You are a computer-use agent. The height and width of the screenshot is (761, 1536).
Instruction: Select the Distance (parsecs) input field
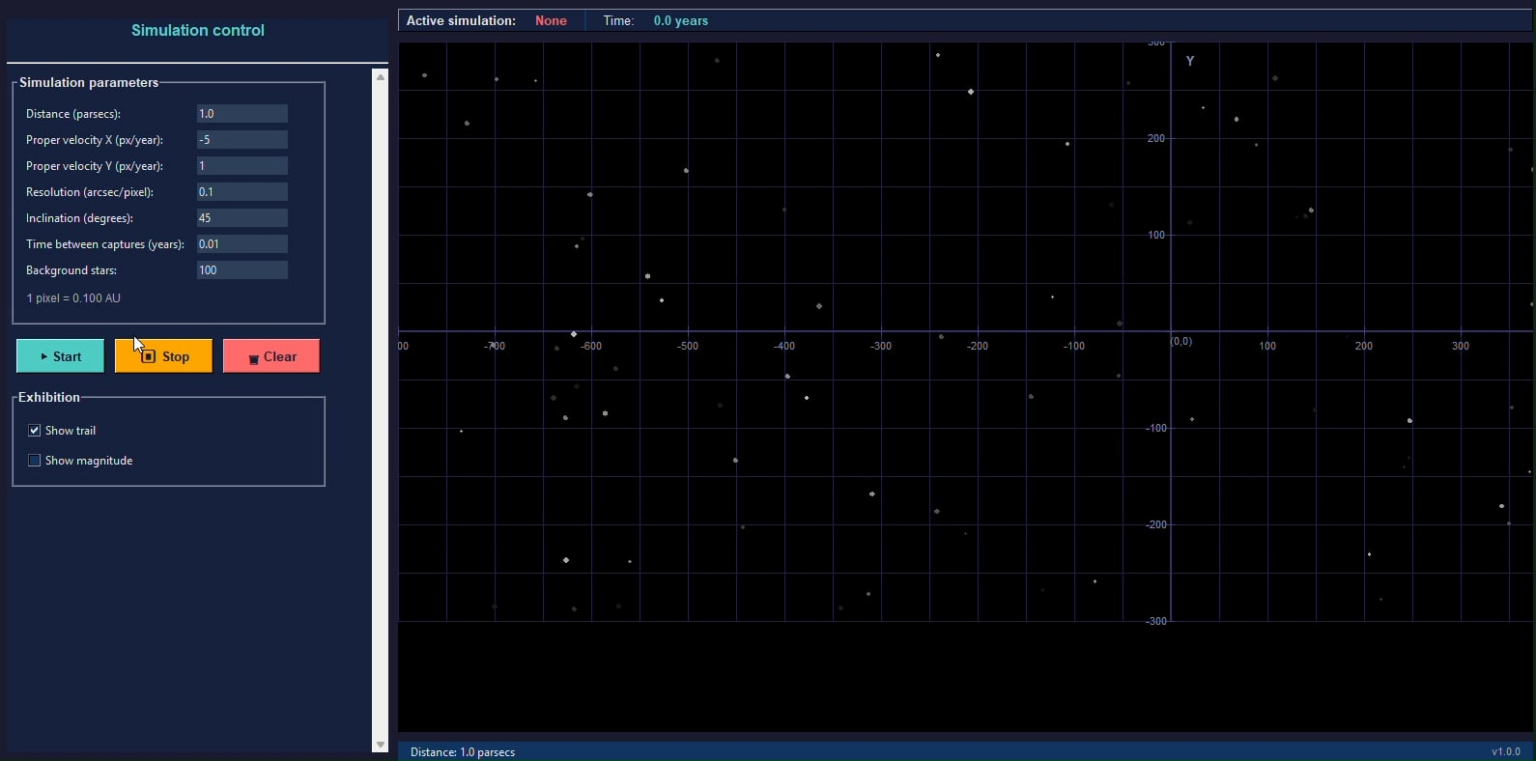coord(241,113)
